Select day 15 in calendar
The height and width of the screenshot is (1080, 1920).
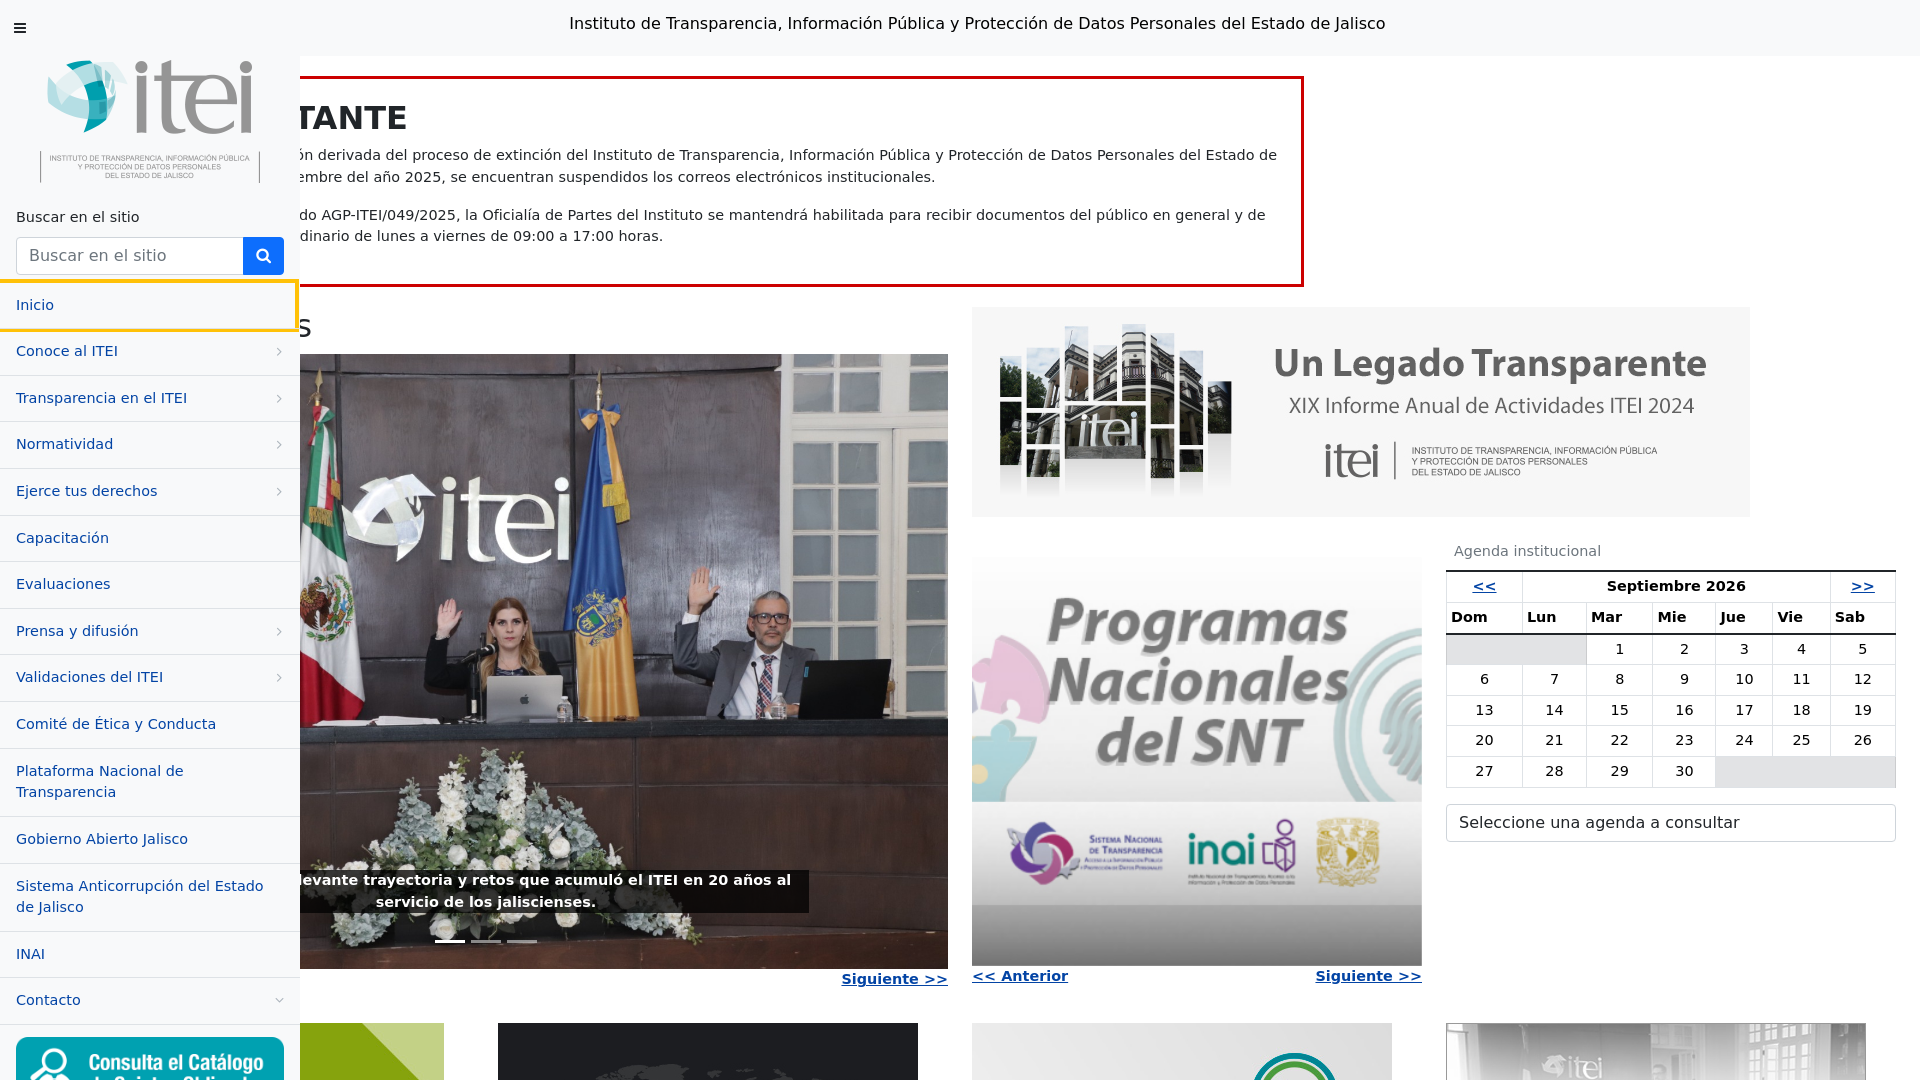(1619, 711)
